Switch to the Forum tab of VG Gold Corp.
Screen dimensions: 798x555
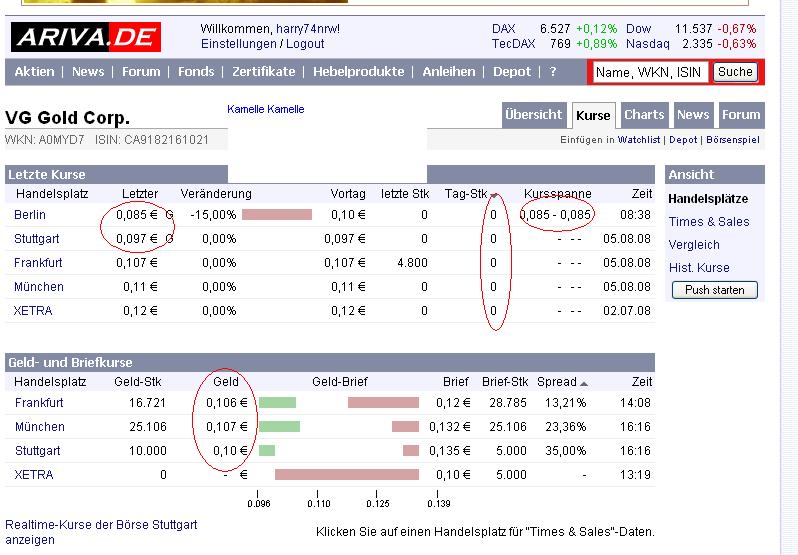(741, 114)
